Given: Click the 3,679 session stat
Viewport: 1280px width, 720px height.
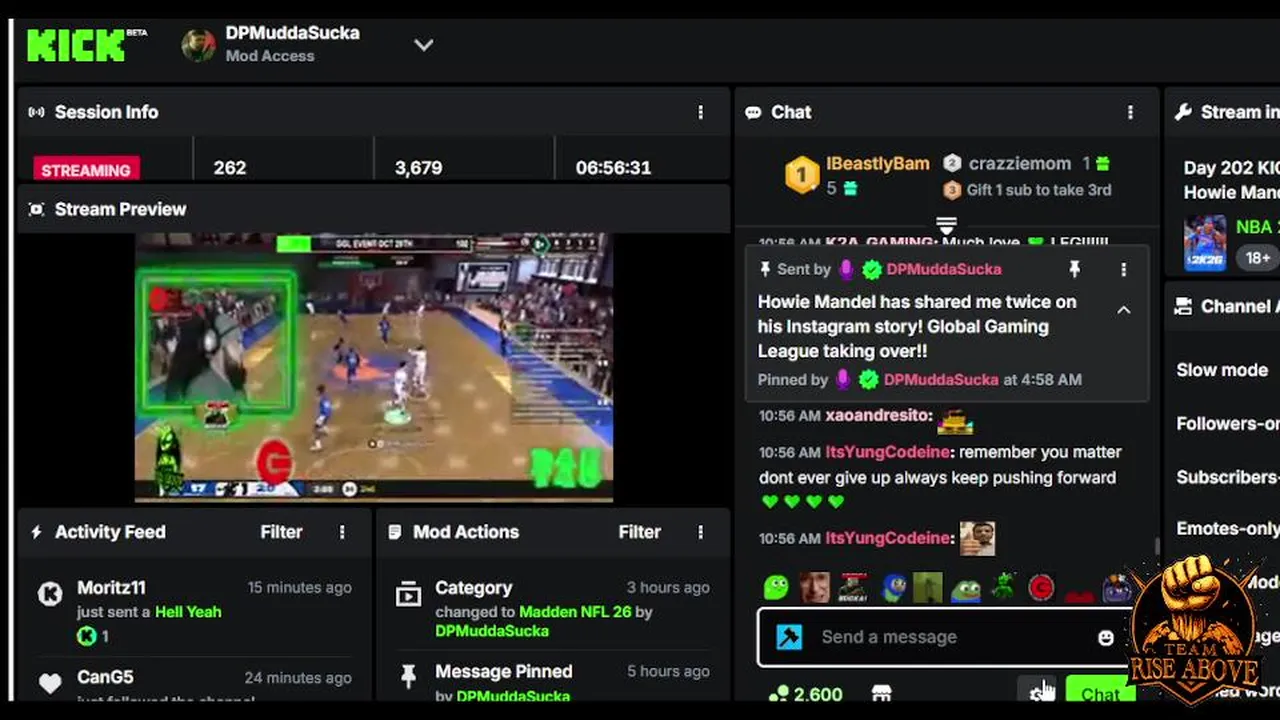Looking at the screenshot, I should click(x=418, y=168).
